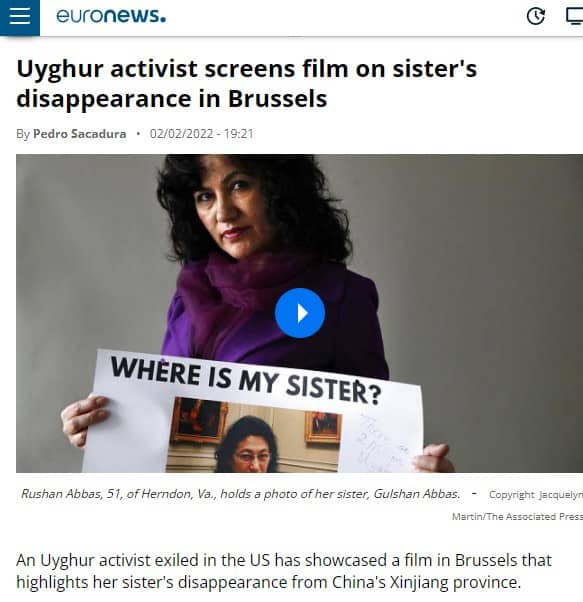Open author Pedro Sacadura's profile
583x602 pixels.
coord(79,134)
